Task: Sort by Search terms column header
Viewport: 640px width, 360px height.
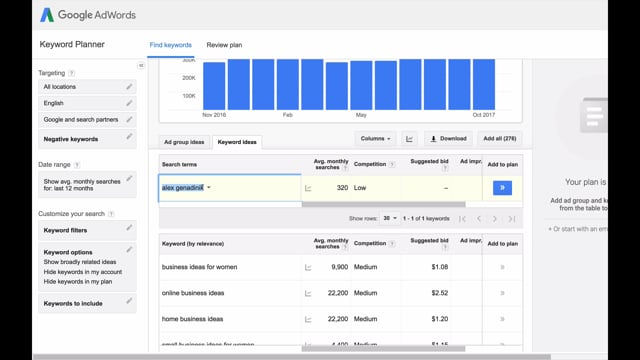Action: click(x=179, y=164)
